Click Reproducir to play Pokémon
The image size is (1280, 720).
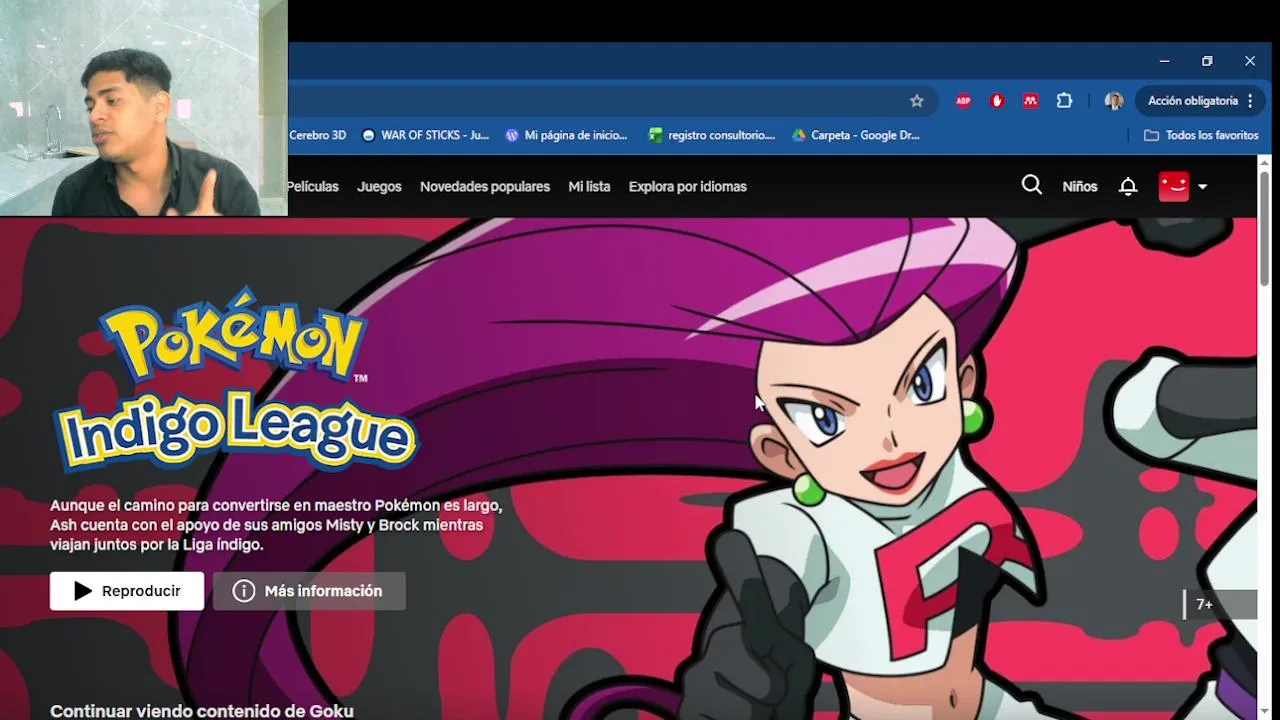pyautogui.click(x=127, y=591)
